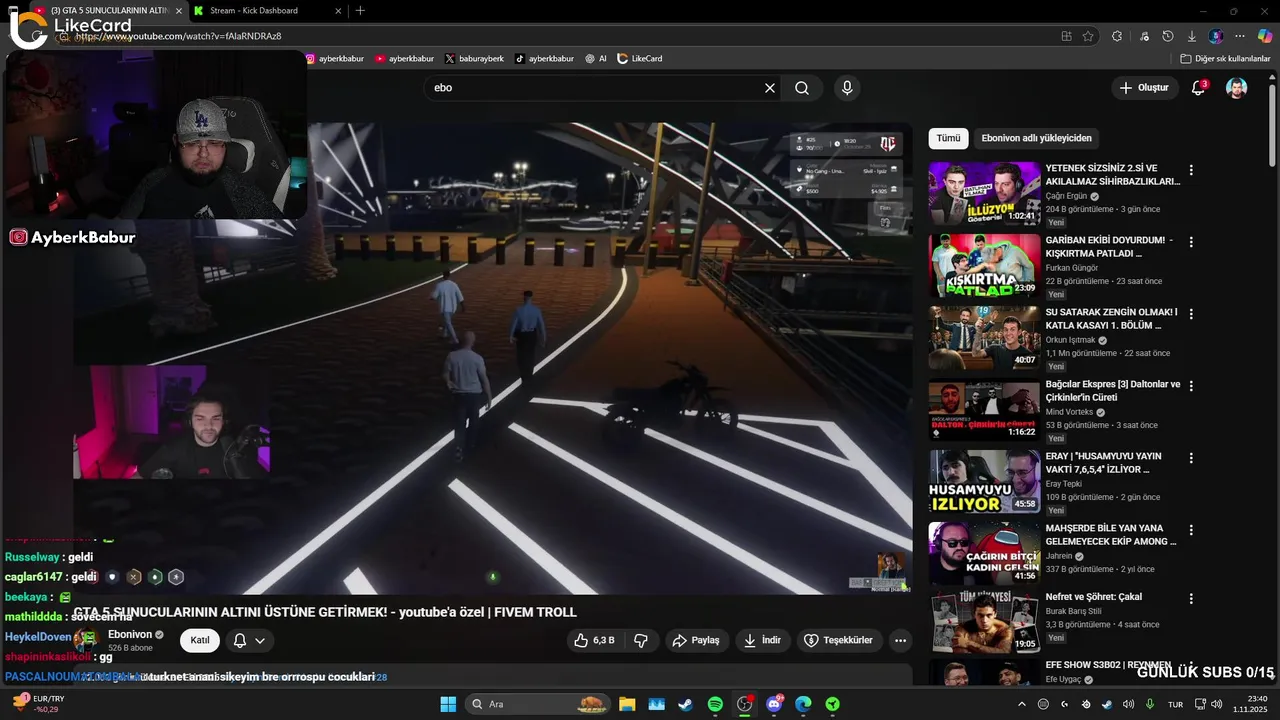Open options for Bağcılar Ekspres video
1280x720 pixels.
1190,386
